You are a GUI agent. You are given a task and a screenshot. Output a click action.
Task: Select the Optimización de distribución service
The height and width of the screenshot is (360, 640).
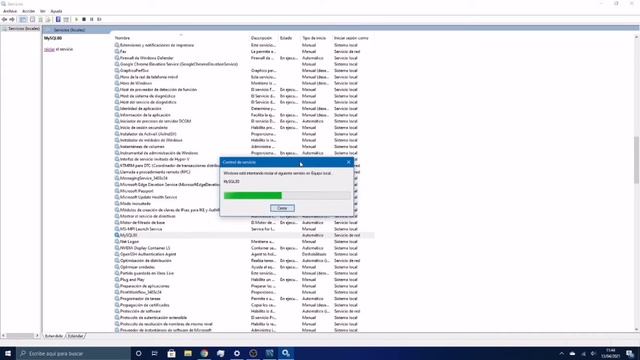coord(244,260)
